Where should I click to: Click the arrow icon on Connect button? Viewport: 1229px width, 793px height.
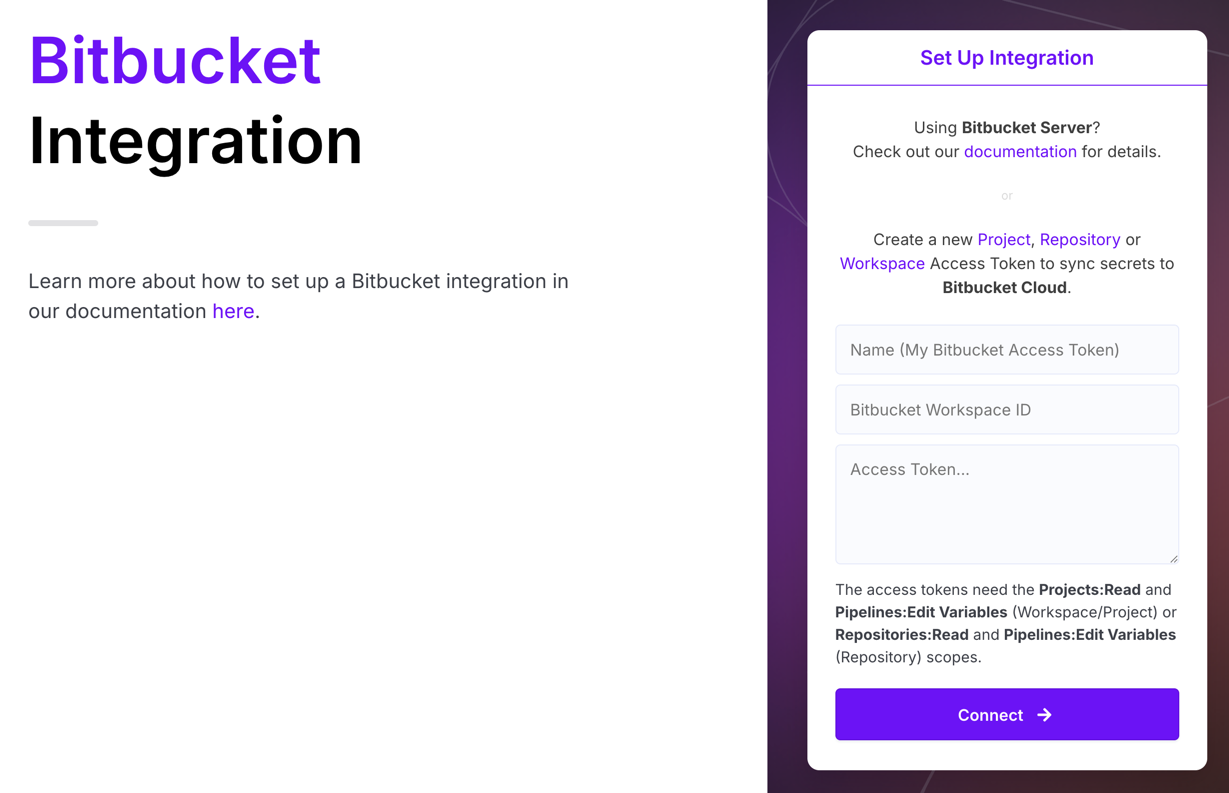pyautogui.click(x=1044, y=715)
